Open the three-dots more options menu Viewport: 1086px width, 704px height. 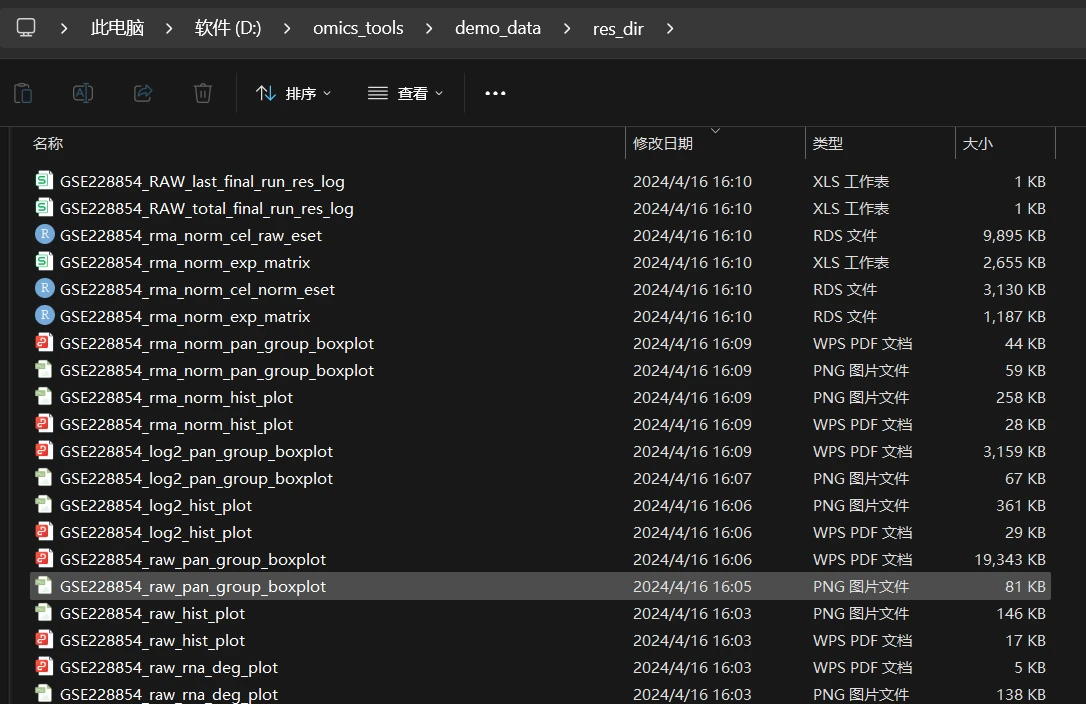[x=495, y=93]
